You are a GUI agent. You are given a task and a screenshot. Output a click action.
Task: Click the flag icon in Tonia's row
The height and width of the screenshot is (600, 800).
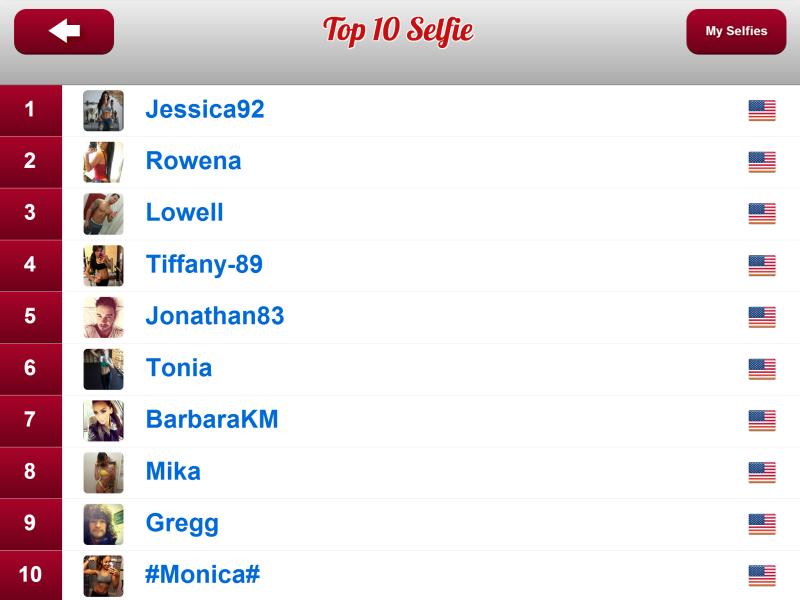point(762,369)
